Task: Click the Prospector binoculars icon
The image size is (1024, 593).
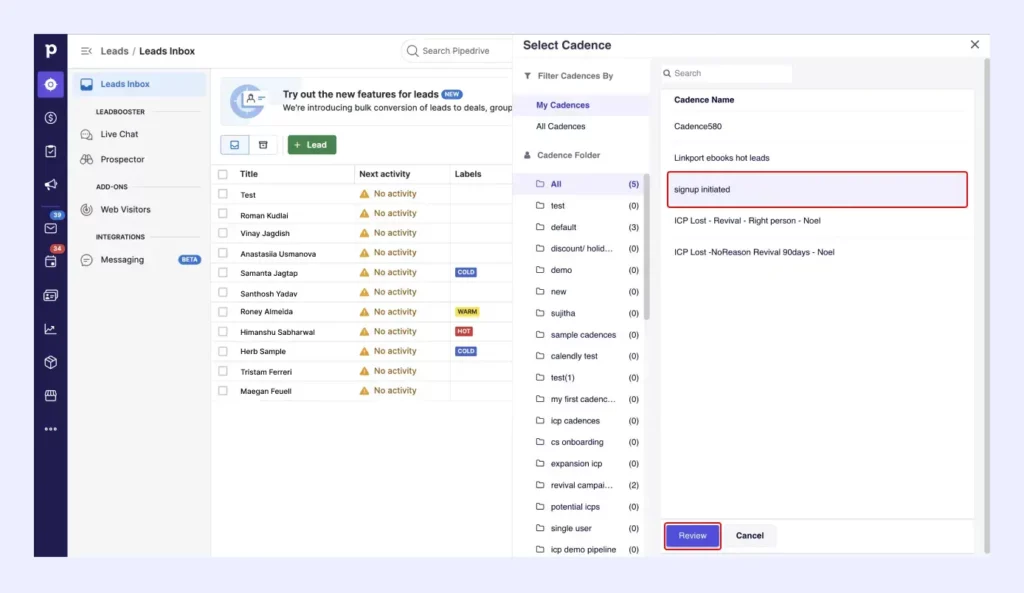Action: point(86,159)
